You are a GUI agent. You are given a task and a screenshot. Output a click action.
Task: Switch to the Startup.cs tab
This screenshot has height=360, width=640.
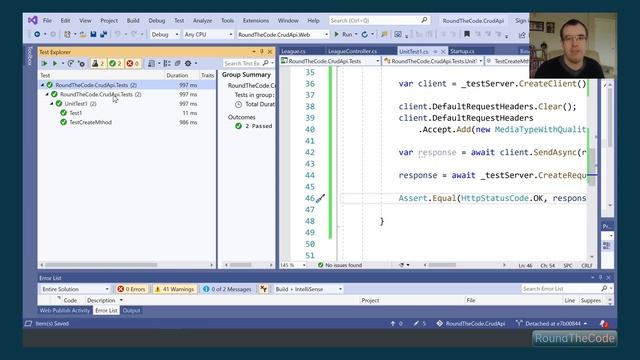pos(462,51)
